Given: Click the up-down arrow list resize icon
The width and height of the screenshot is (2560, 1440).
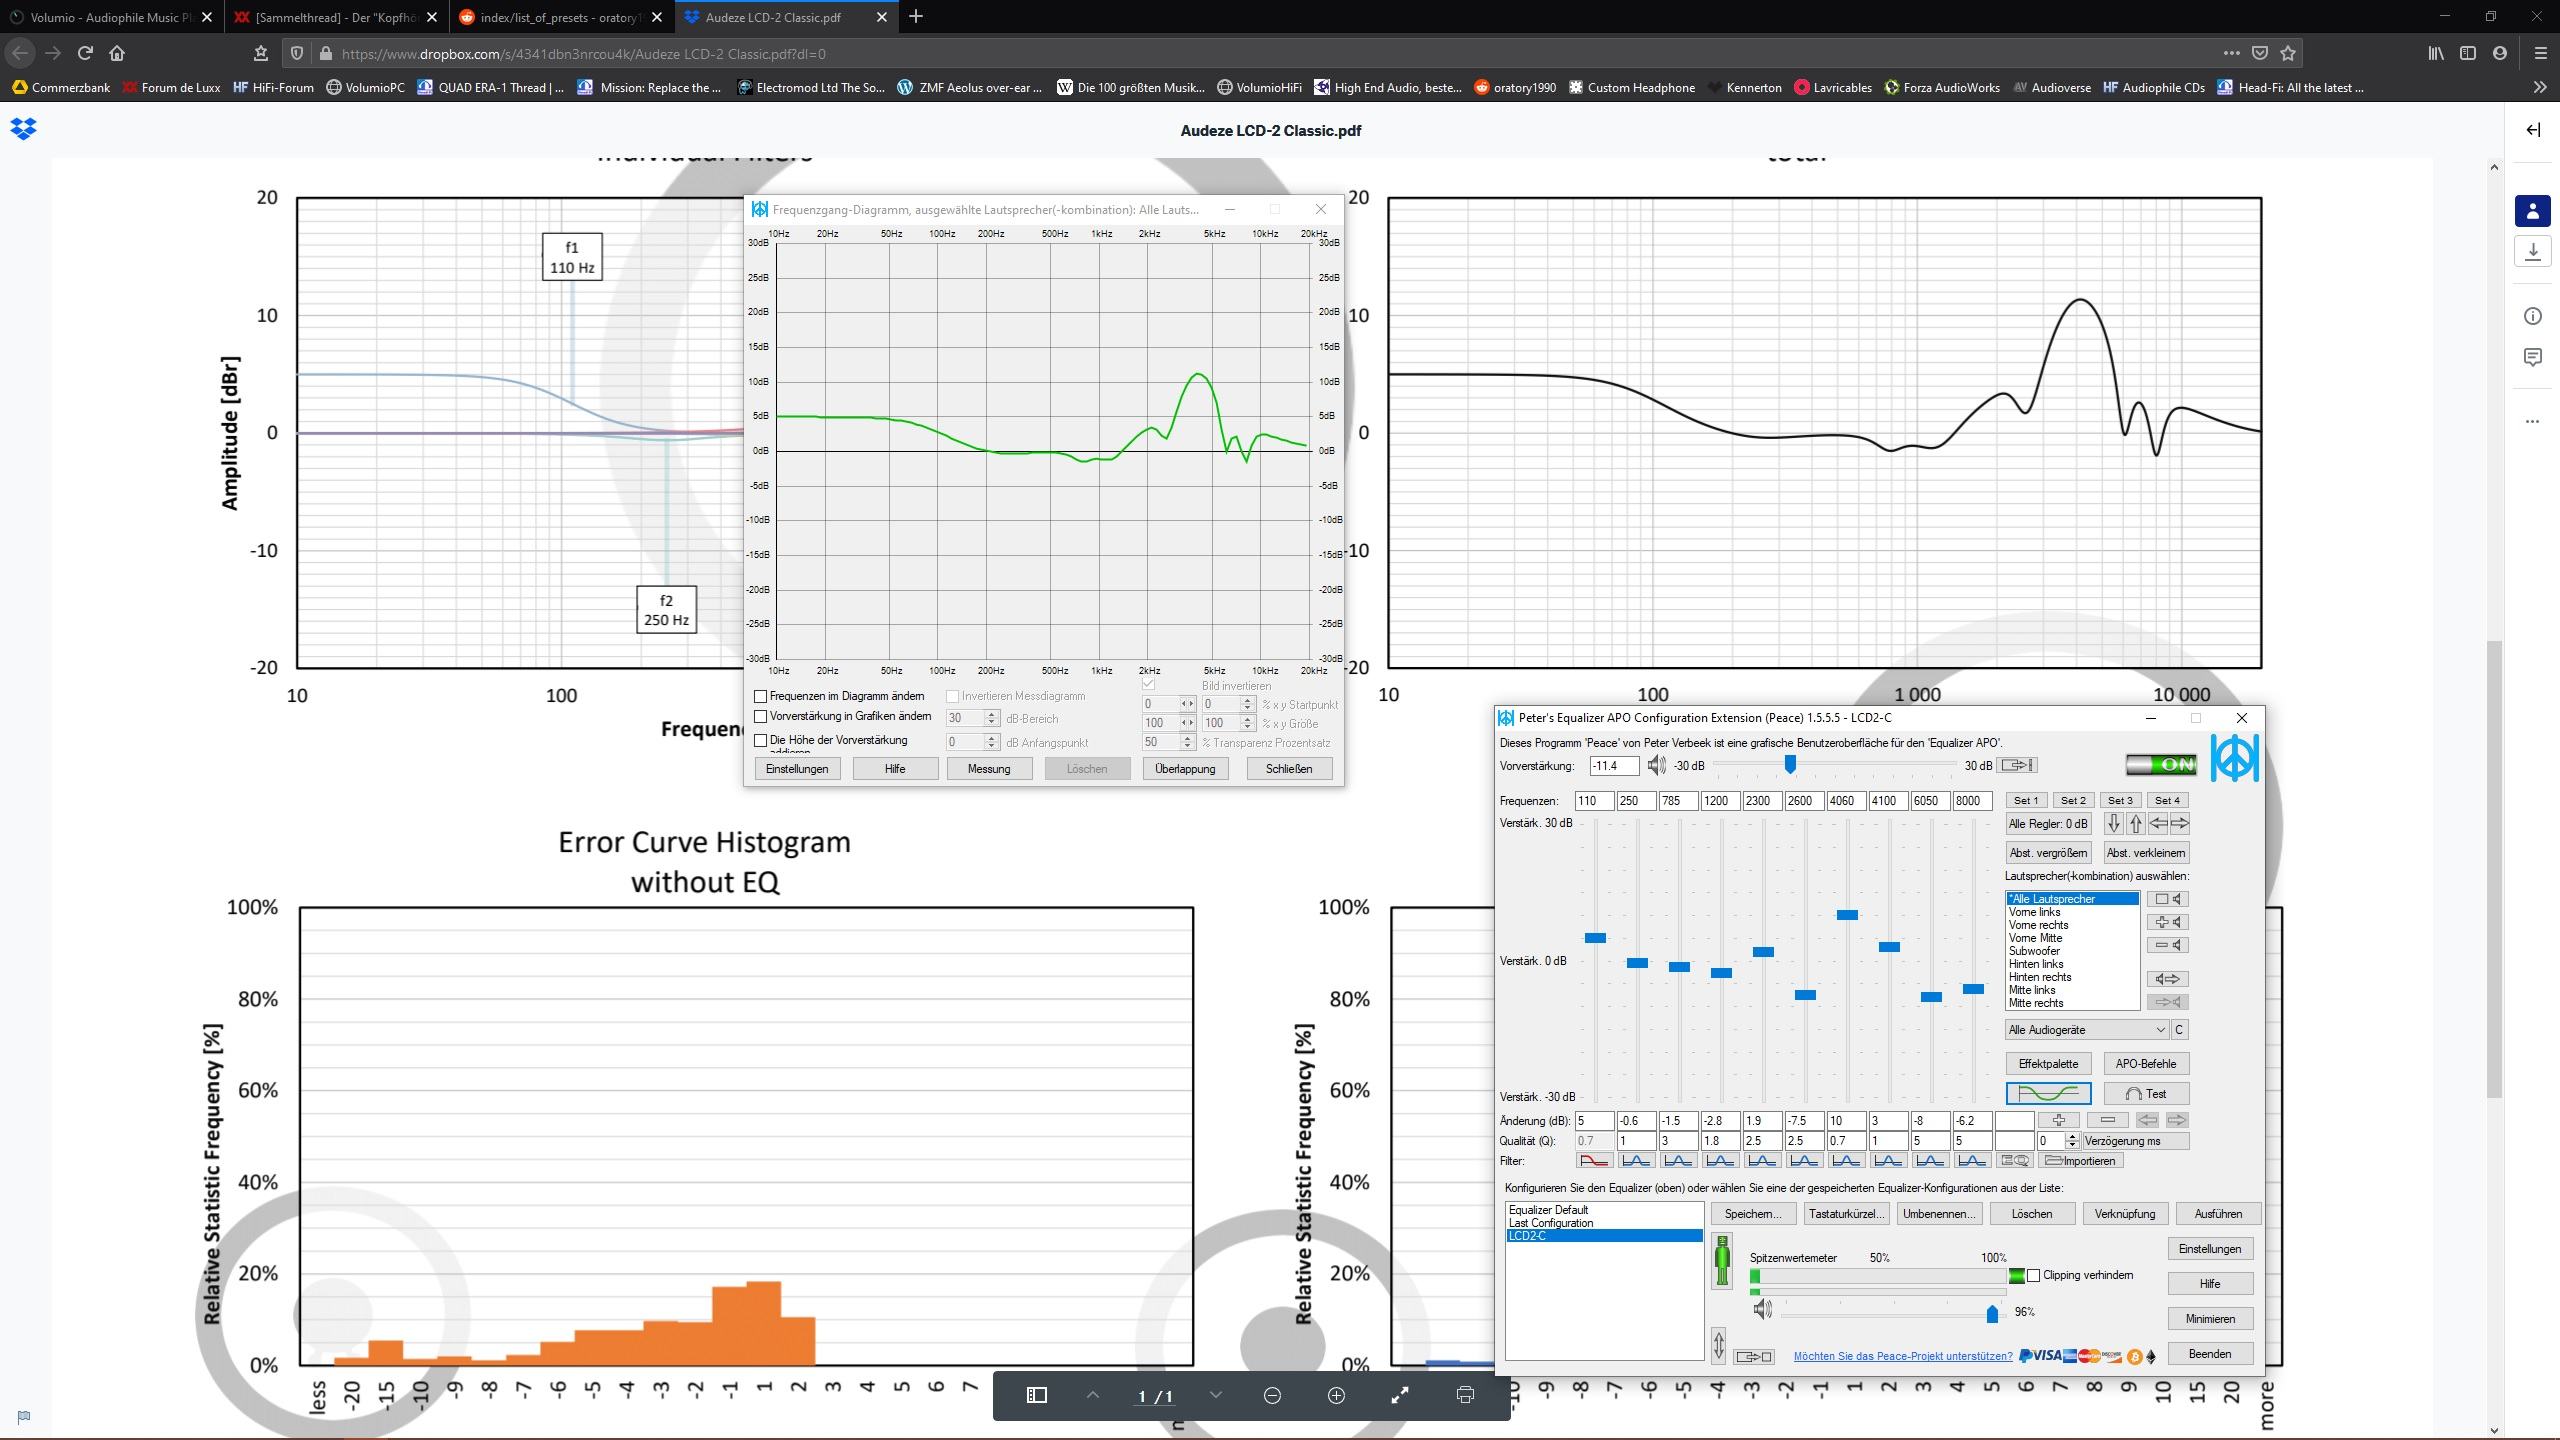Looking at the screenshot, I should 1719,1345.
